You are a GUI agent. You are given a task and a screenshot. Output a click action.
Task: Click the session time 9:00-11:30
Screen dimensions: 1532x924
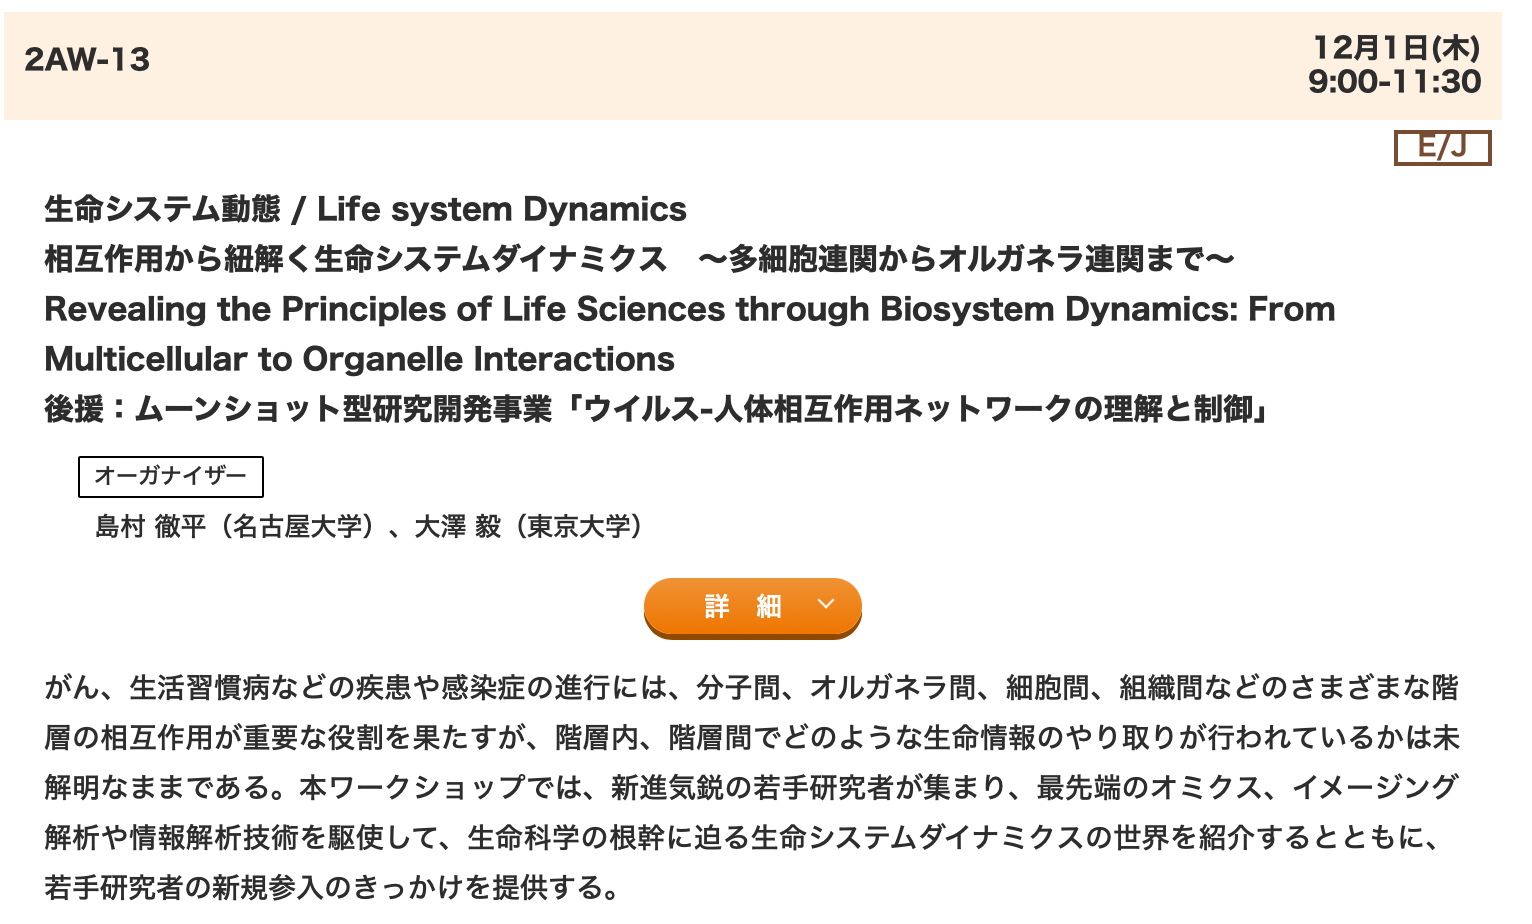(x=1394, y=81)
